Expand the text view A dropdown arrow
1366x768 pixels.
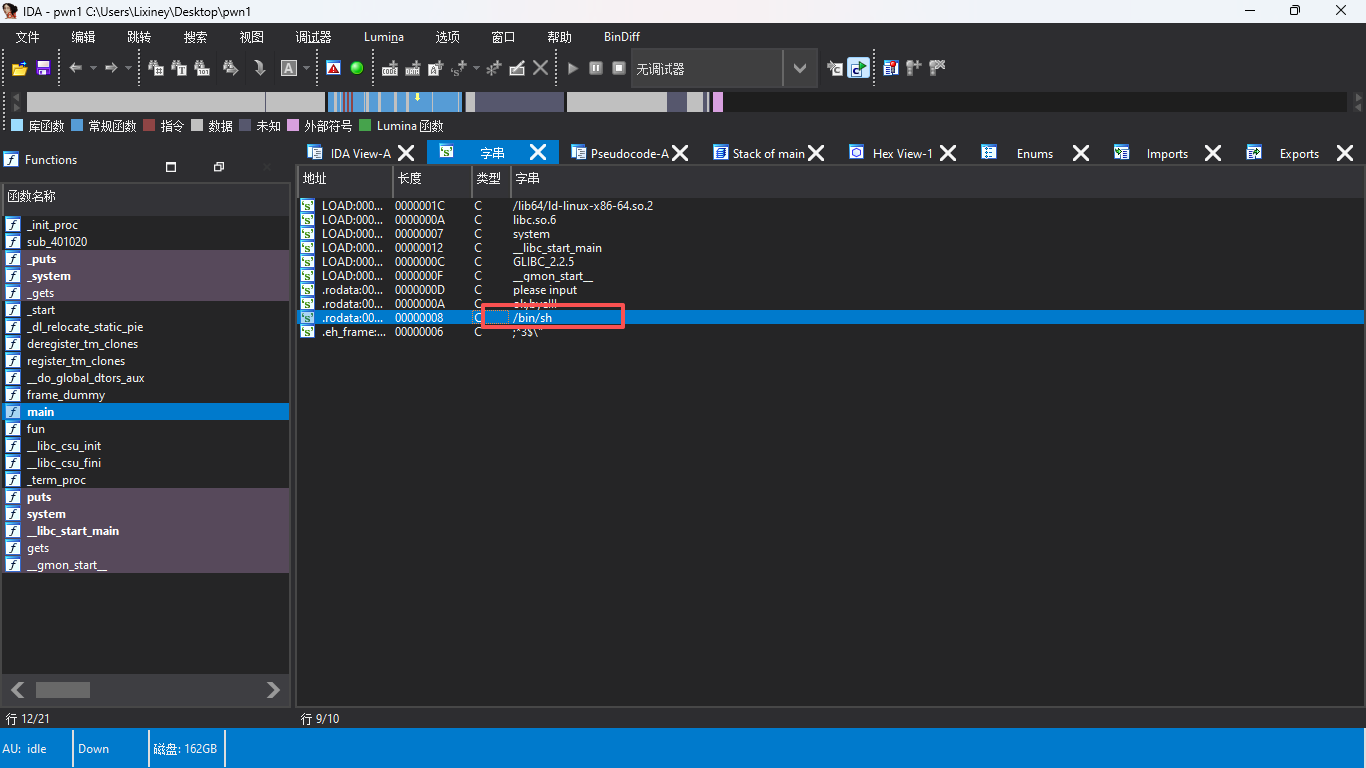coord(307,68)
